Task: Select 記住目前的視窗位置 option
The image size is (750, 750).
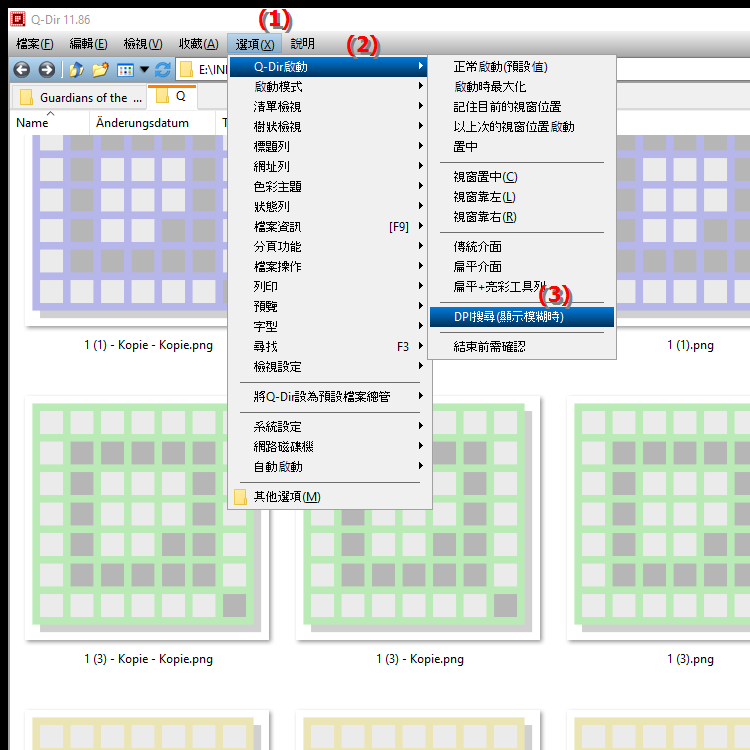Action: (521, 107)
